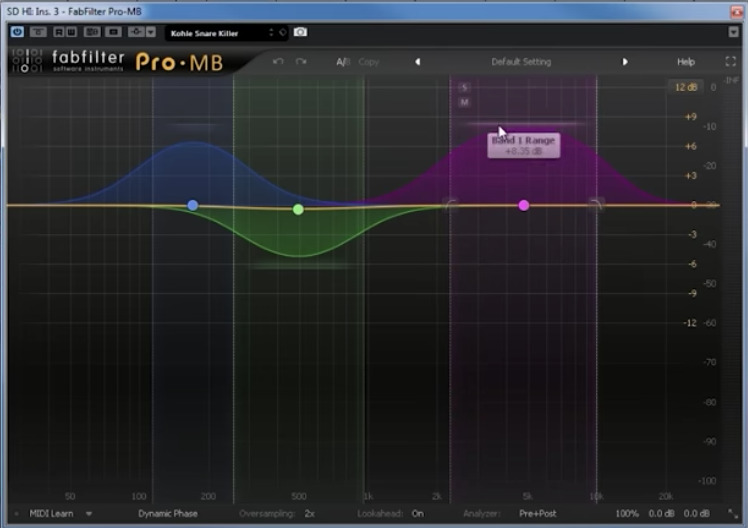The height and width of the screenshot is (528, 748).
Task: Click the -12 scale label
Action: 690,323
